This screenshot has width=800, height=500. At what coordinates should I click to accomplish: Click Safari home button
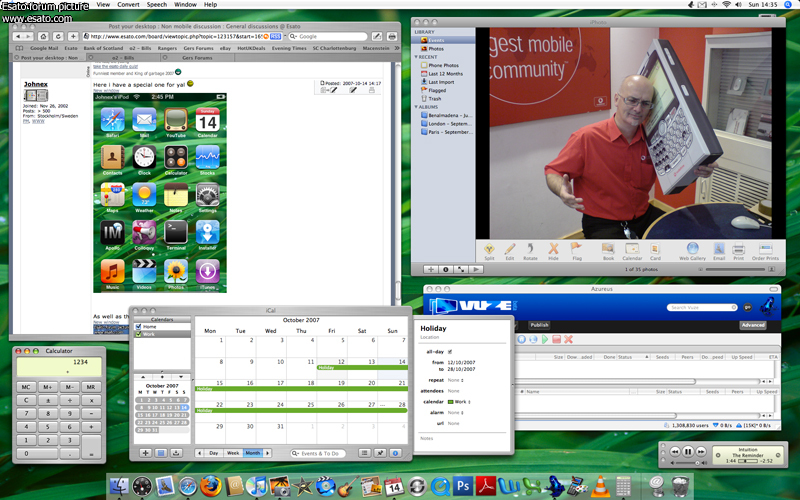tap(44, 36)
